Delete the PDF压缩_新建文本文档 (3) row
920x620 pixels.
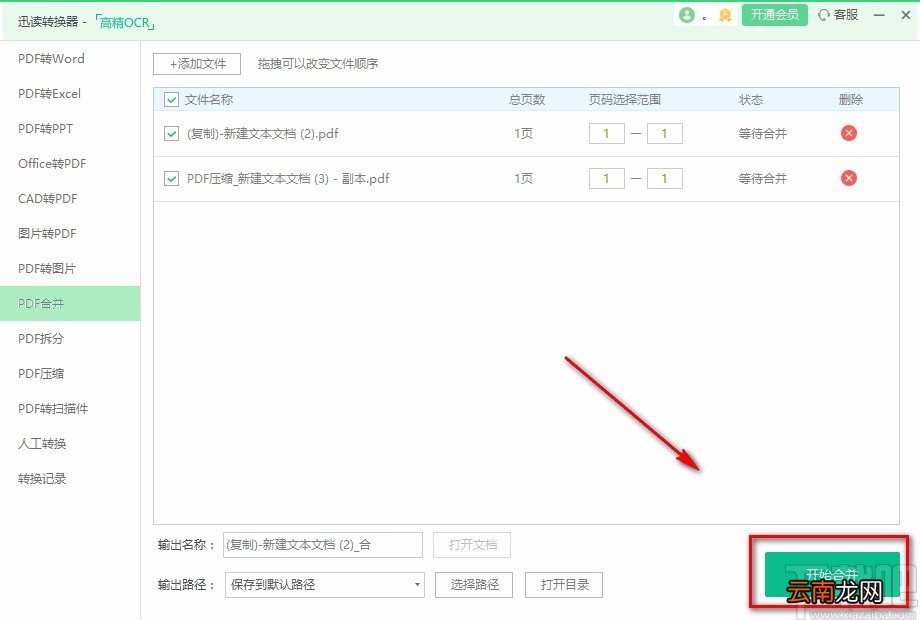click(848, 178)
